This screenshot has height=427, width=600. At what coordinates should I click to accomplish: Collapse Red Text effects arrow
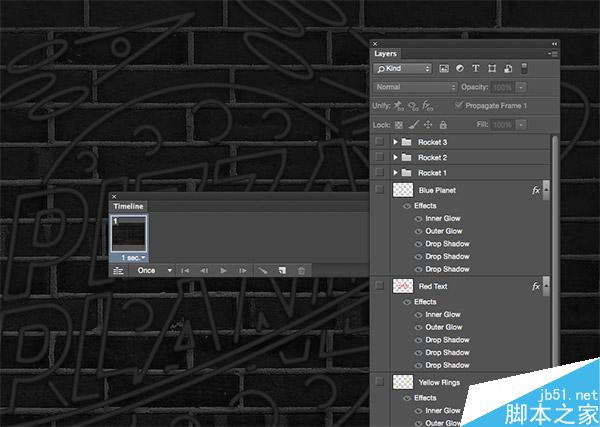546,286
